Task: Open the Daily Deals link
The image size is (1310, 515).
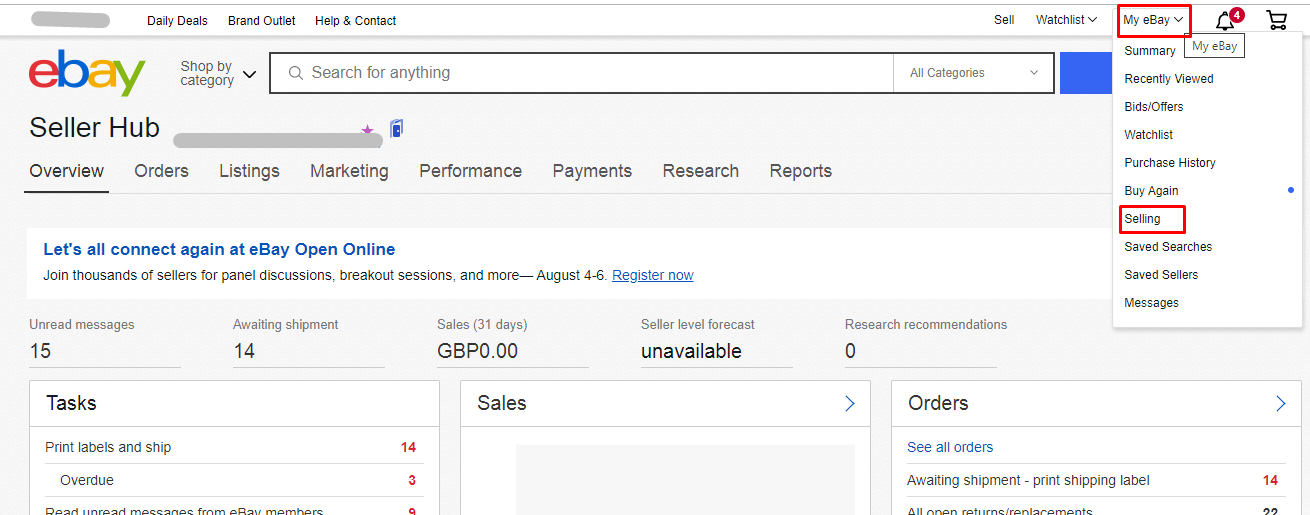Action: click(x=177, y=20)
